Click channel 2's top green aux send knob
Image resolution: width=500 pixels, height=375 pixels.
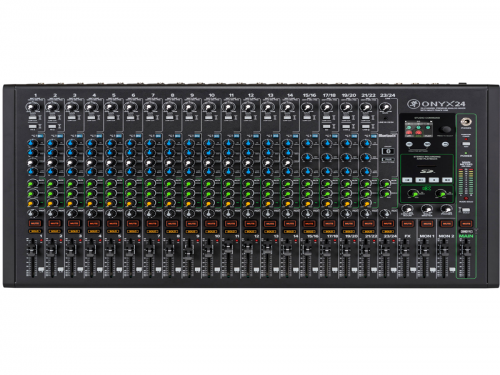[x=52, y=184]
